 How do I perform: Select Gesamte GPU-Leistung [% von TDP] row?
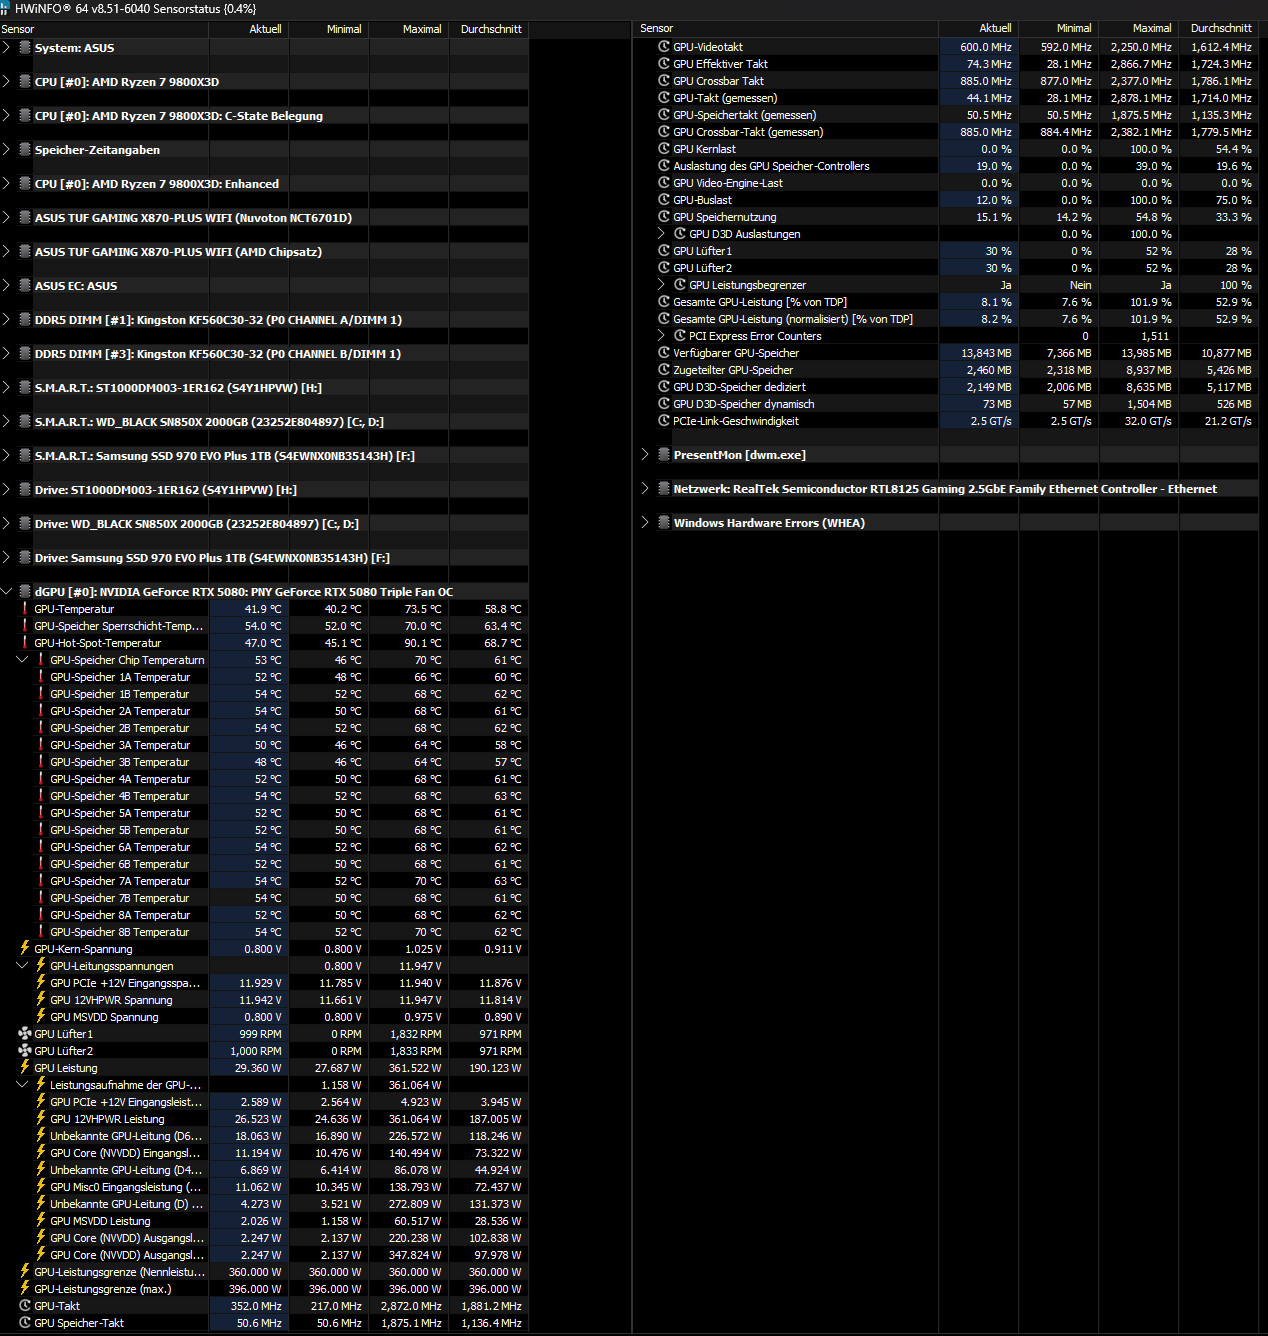948,302
